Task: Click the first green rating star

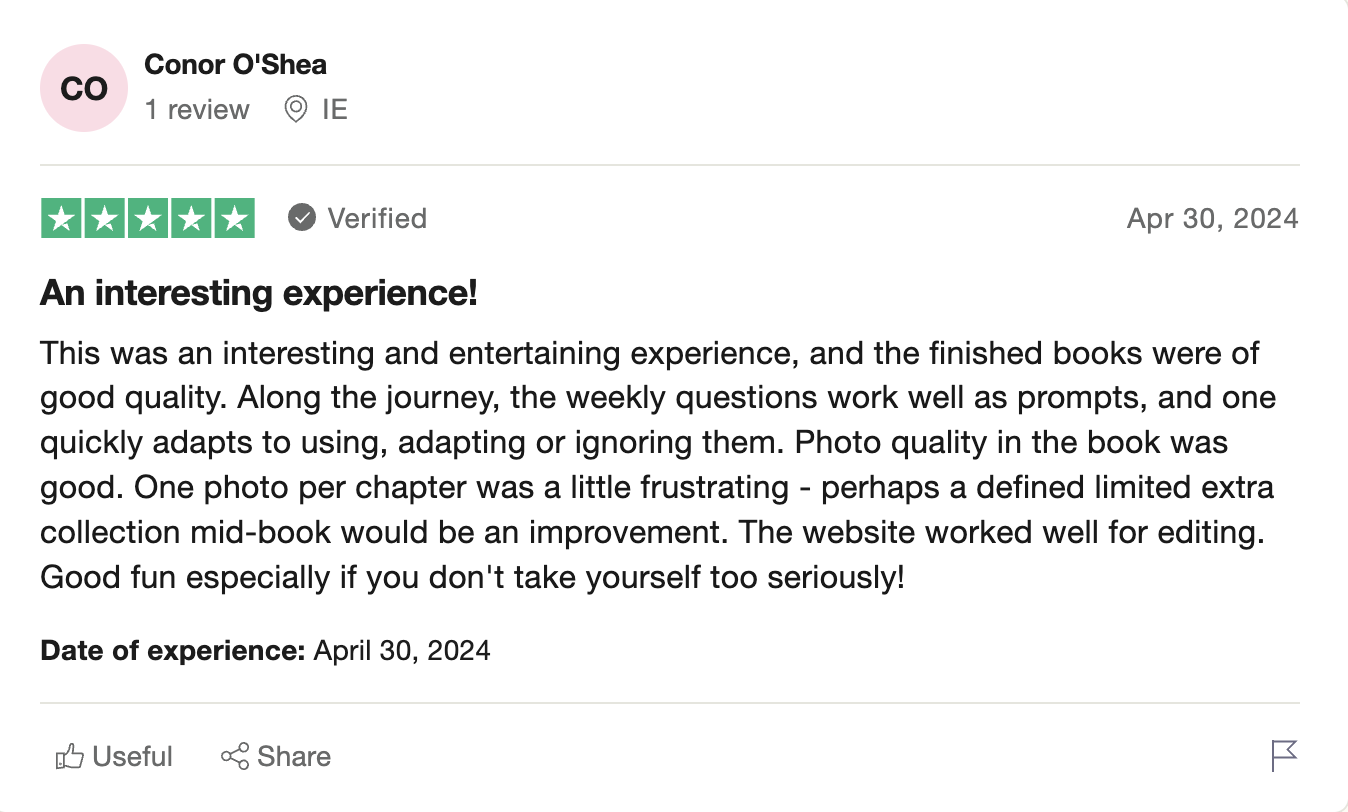Action: pos(62,219)
